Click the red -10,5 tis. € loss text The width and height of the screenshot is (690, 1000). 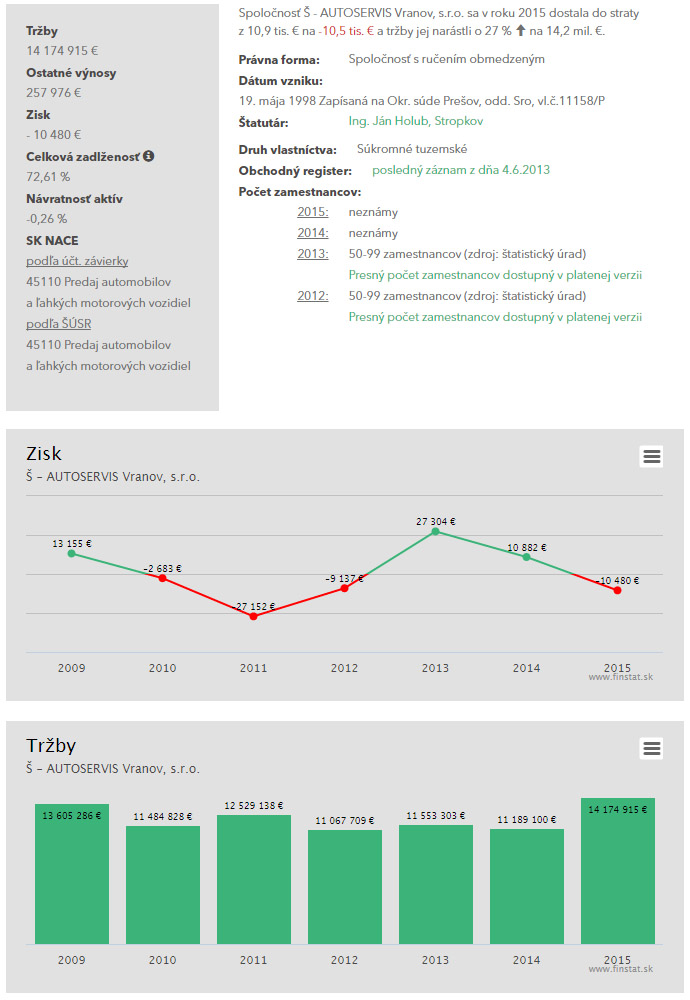(346, 31)
